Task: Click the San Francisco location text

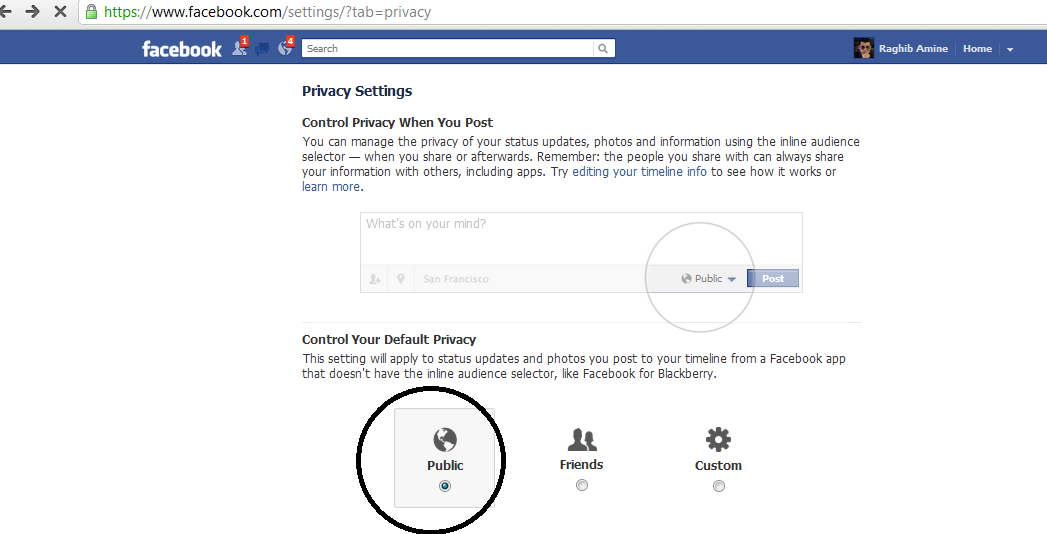Action: point(456,279)
